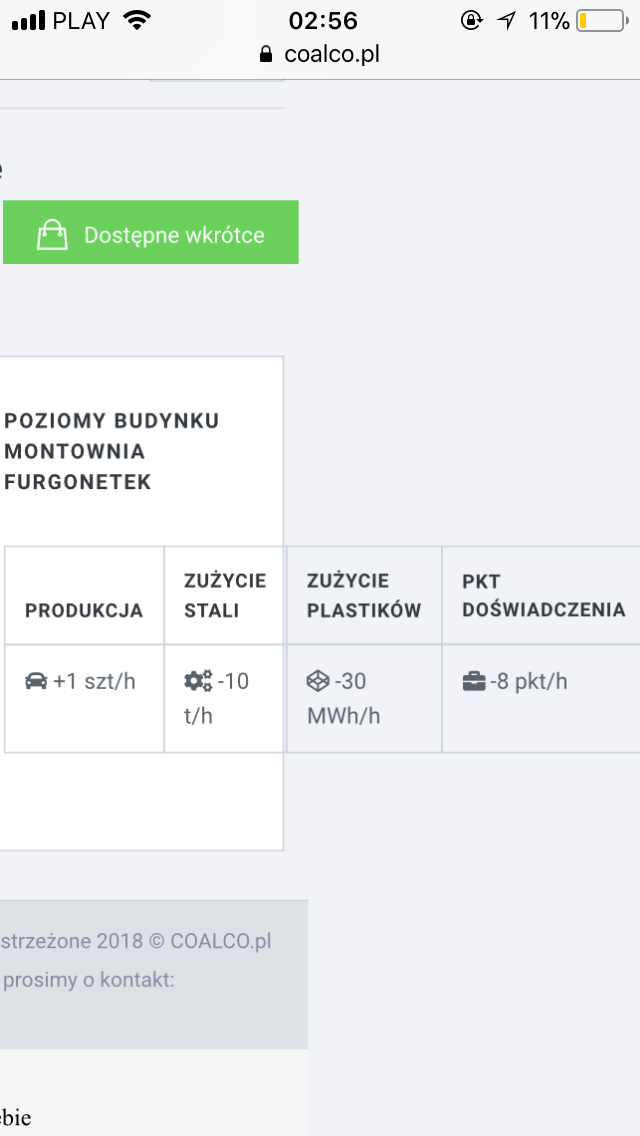Click the ZUŻYCIE STALI column header

225,596
